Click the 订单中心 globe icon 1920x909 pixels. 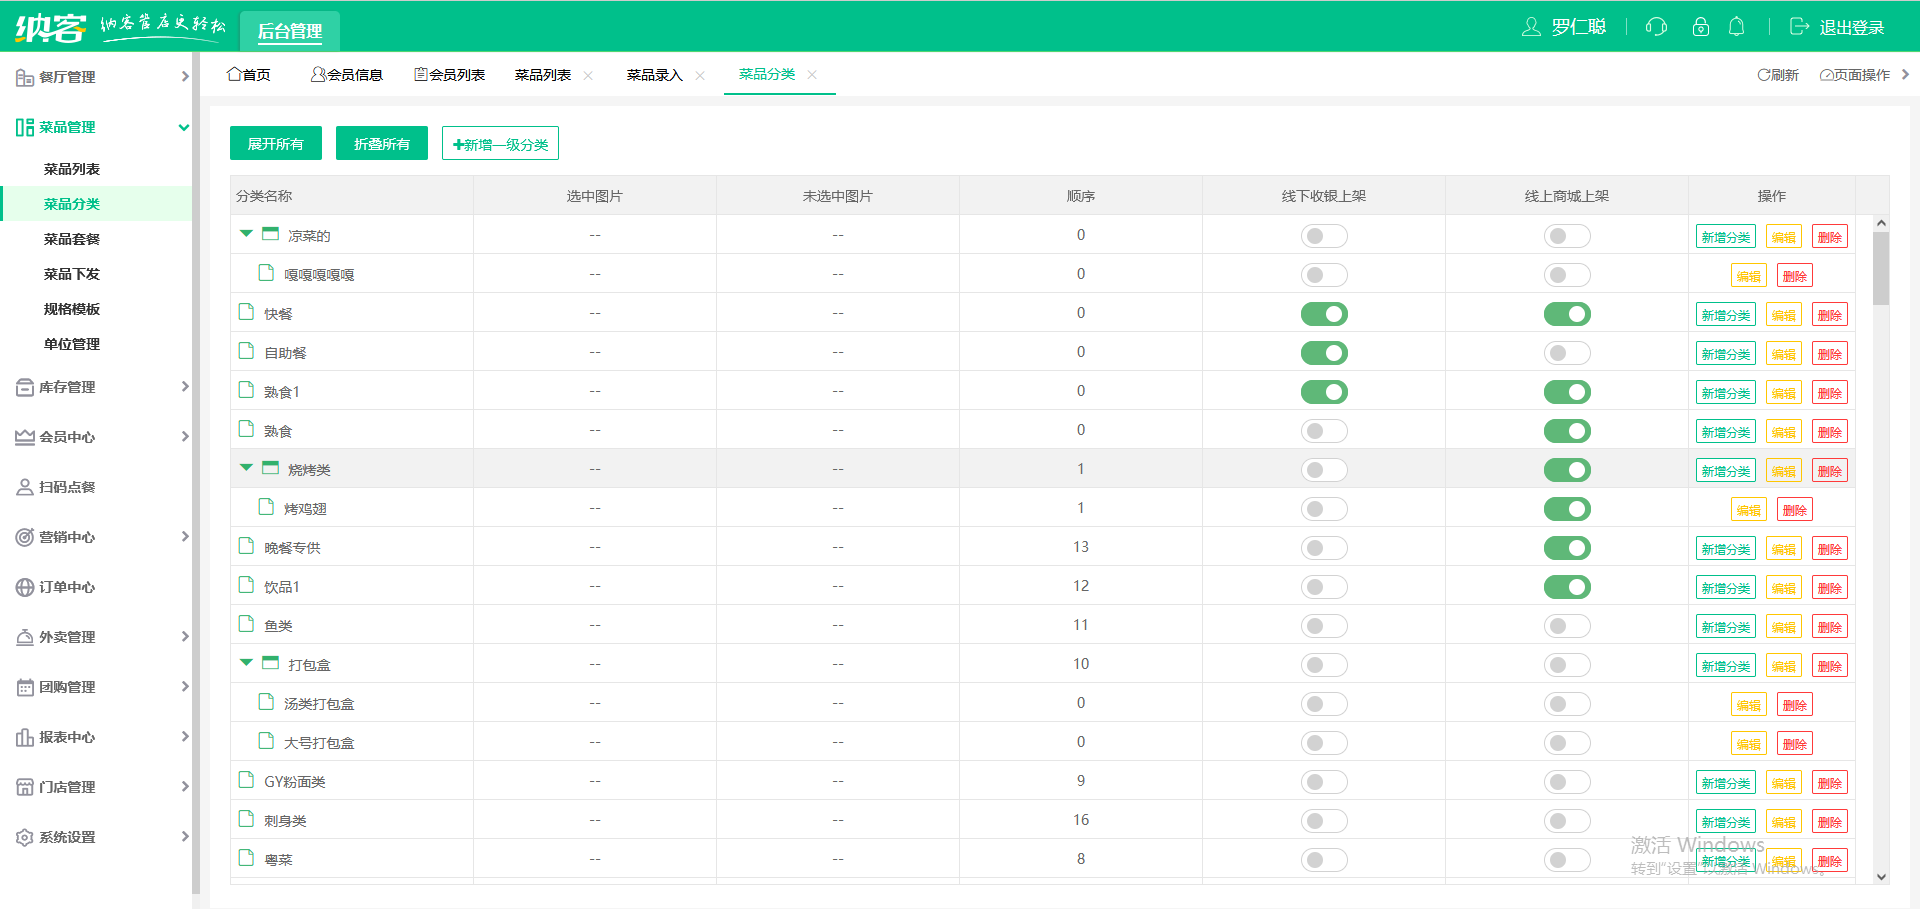click(x=25, y=587)
